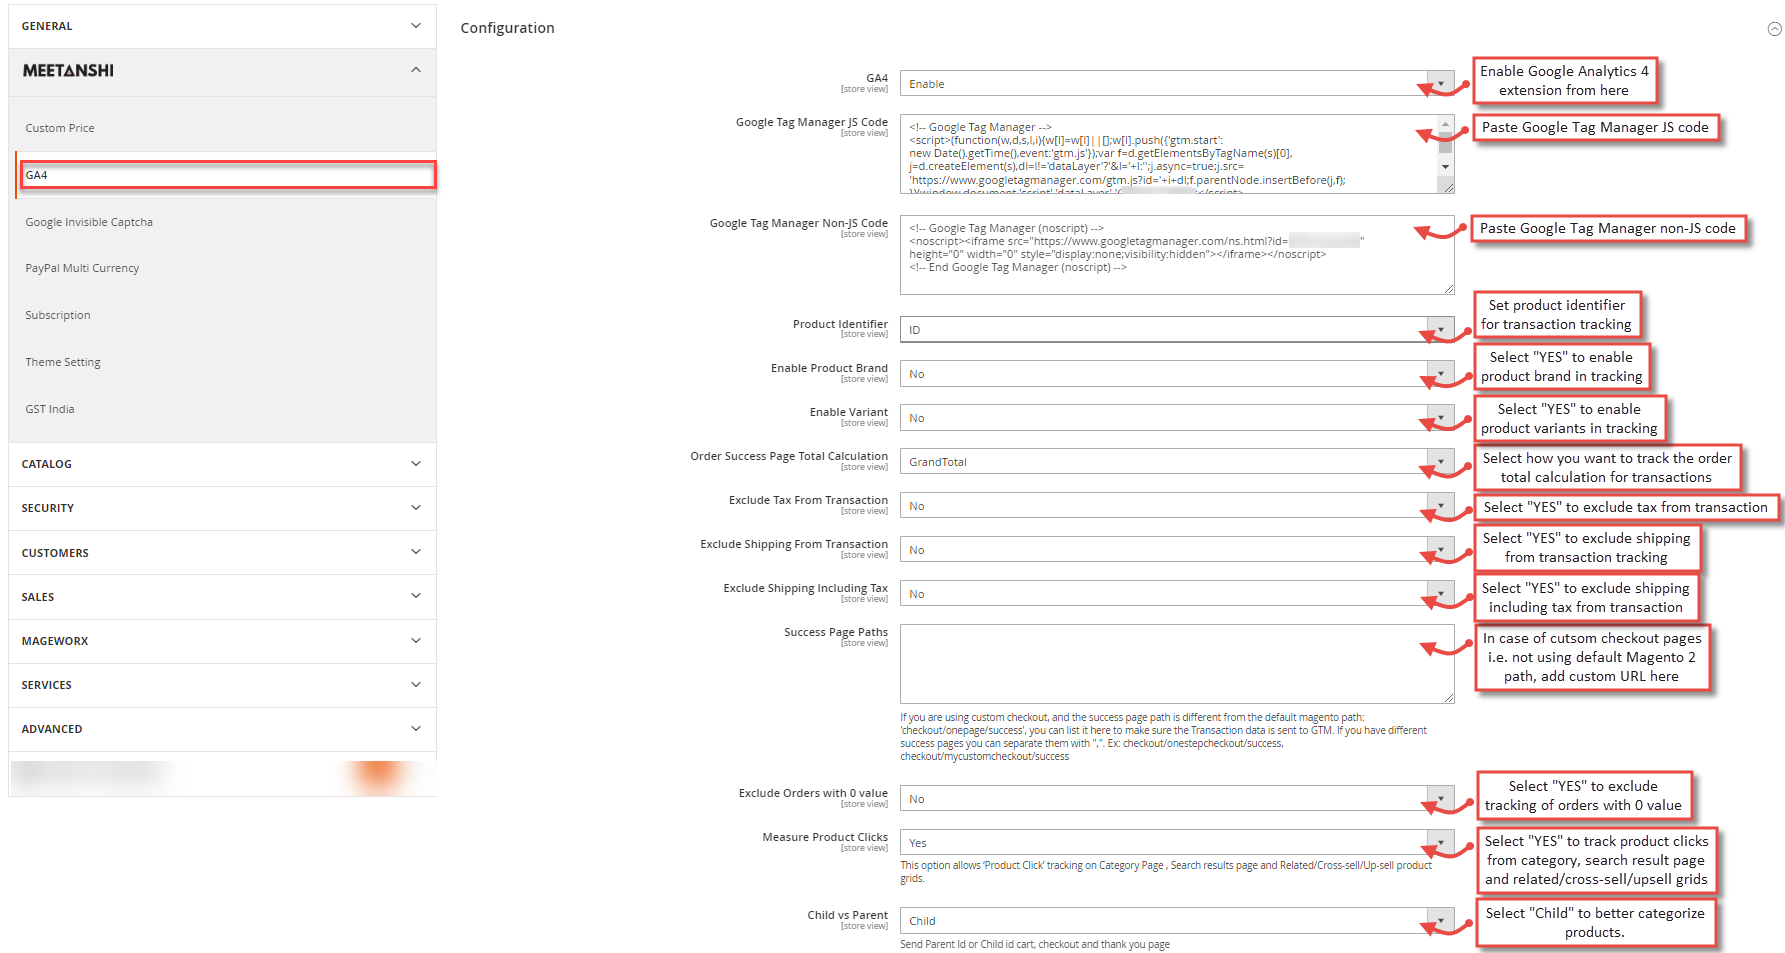The height and width of the screenshot is (953, 1785).
Task: Click the Google Tag Manager Non-JS Code textarea
Action: [x=1177, y=255]
